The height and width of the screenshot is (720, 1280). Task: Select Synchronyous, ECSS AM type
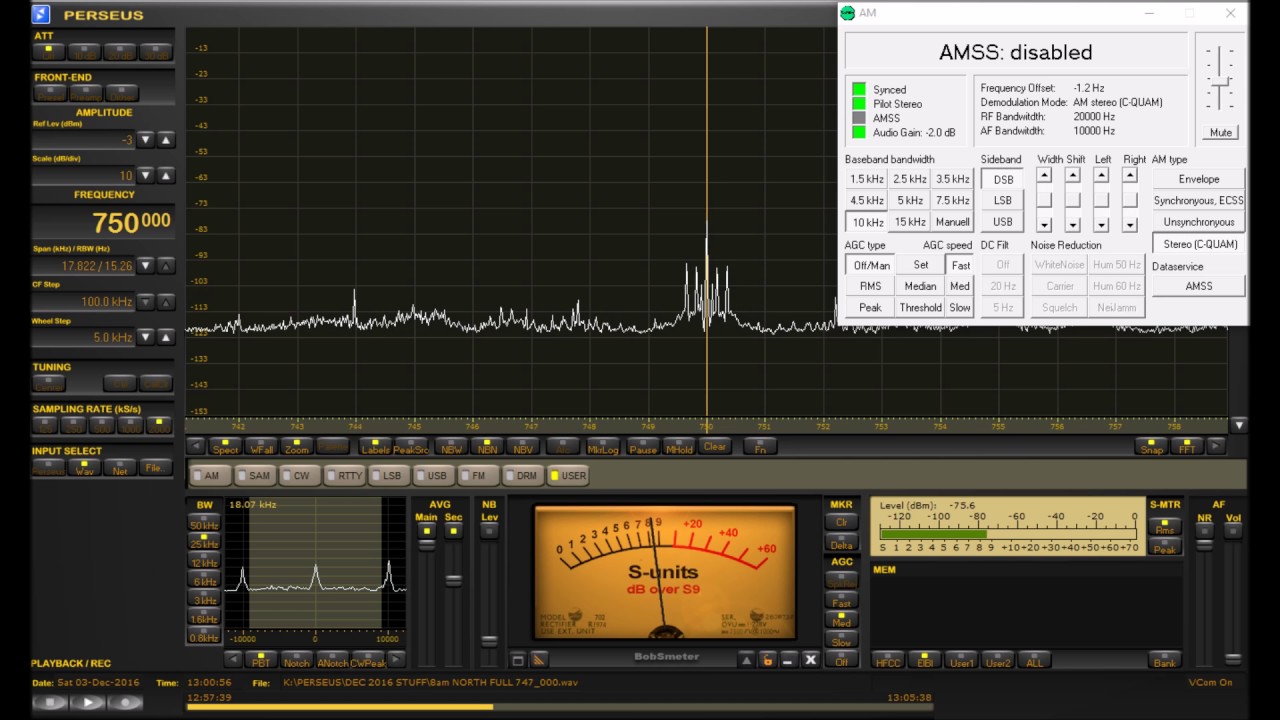pyautogui.click(x=1199, y=201)
